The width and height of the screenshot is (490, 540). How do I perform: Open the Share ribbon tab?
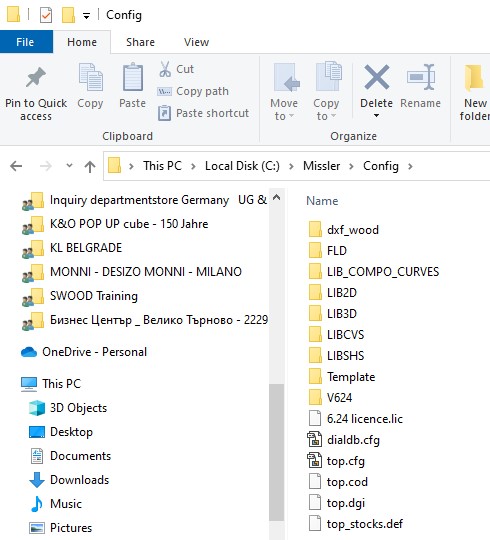140,42
